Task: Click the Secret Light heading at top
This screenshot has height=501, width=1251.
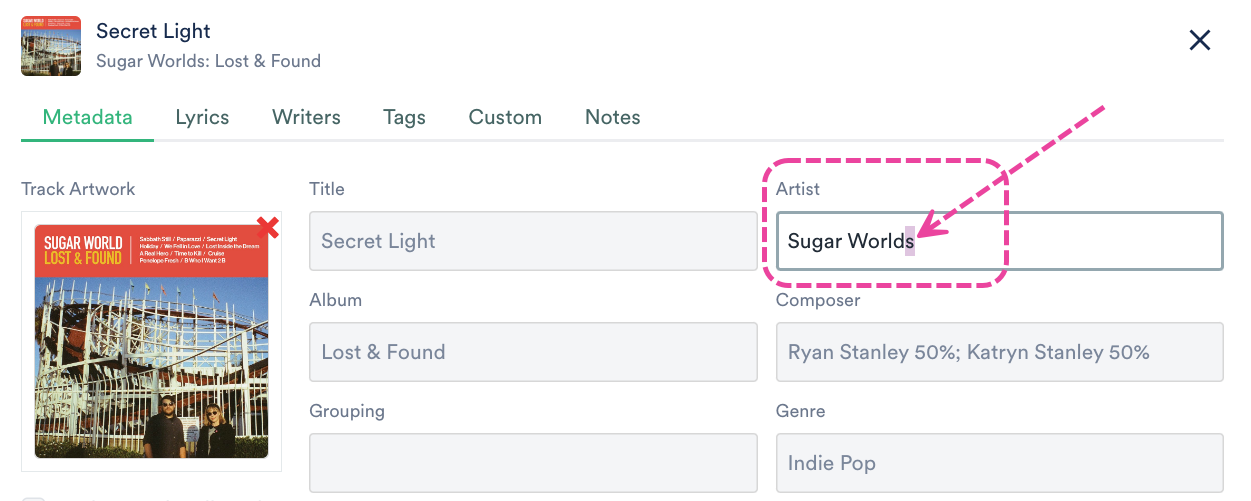Action: tap(153, 32)
